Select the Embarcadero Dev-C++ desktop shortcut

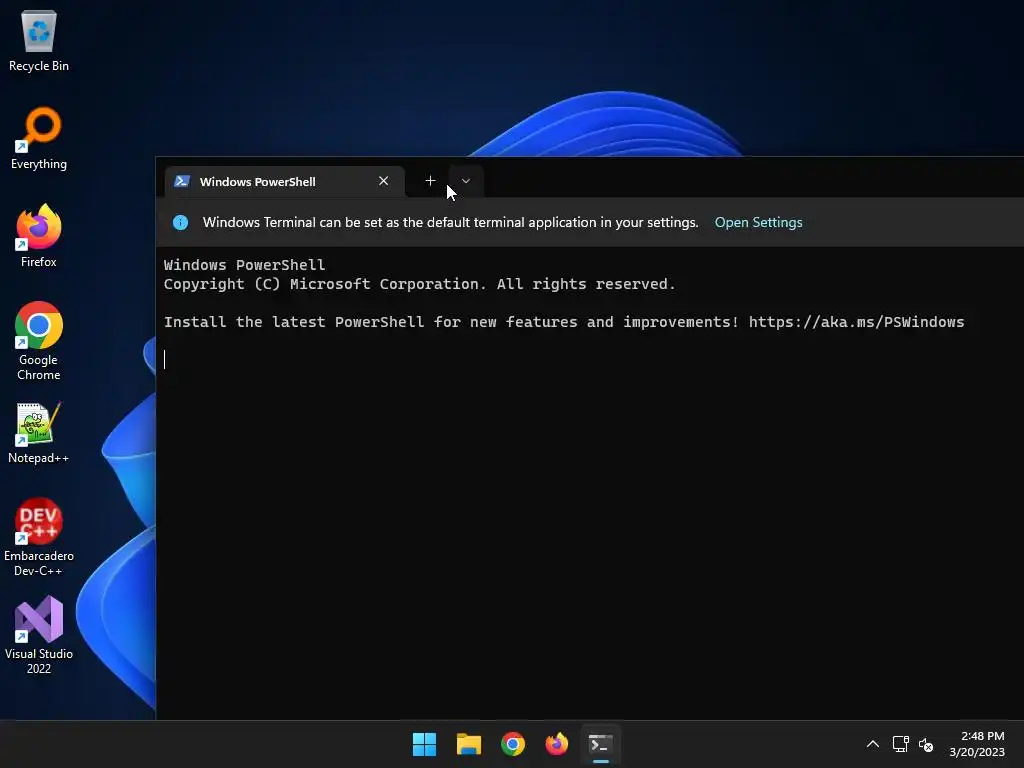39,537
